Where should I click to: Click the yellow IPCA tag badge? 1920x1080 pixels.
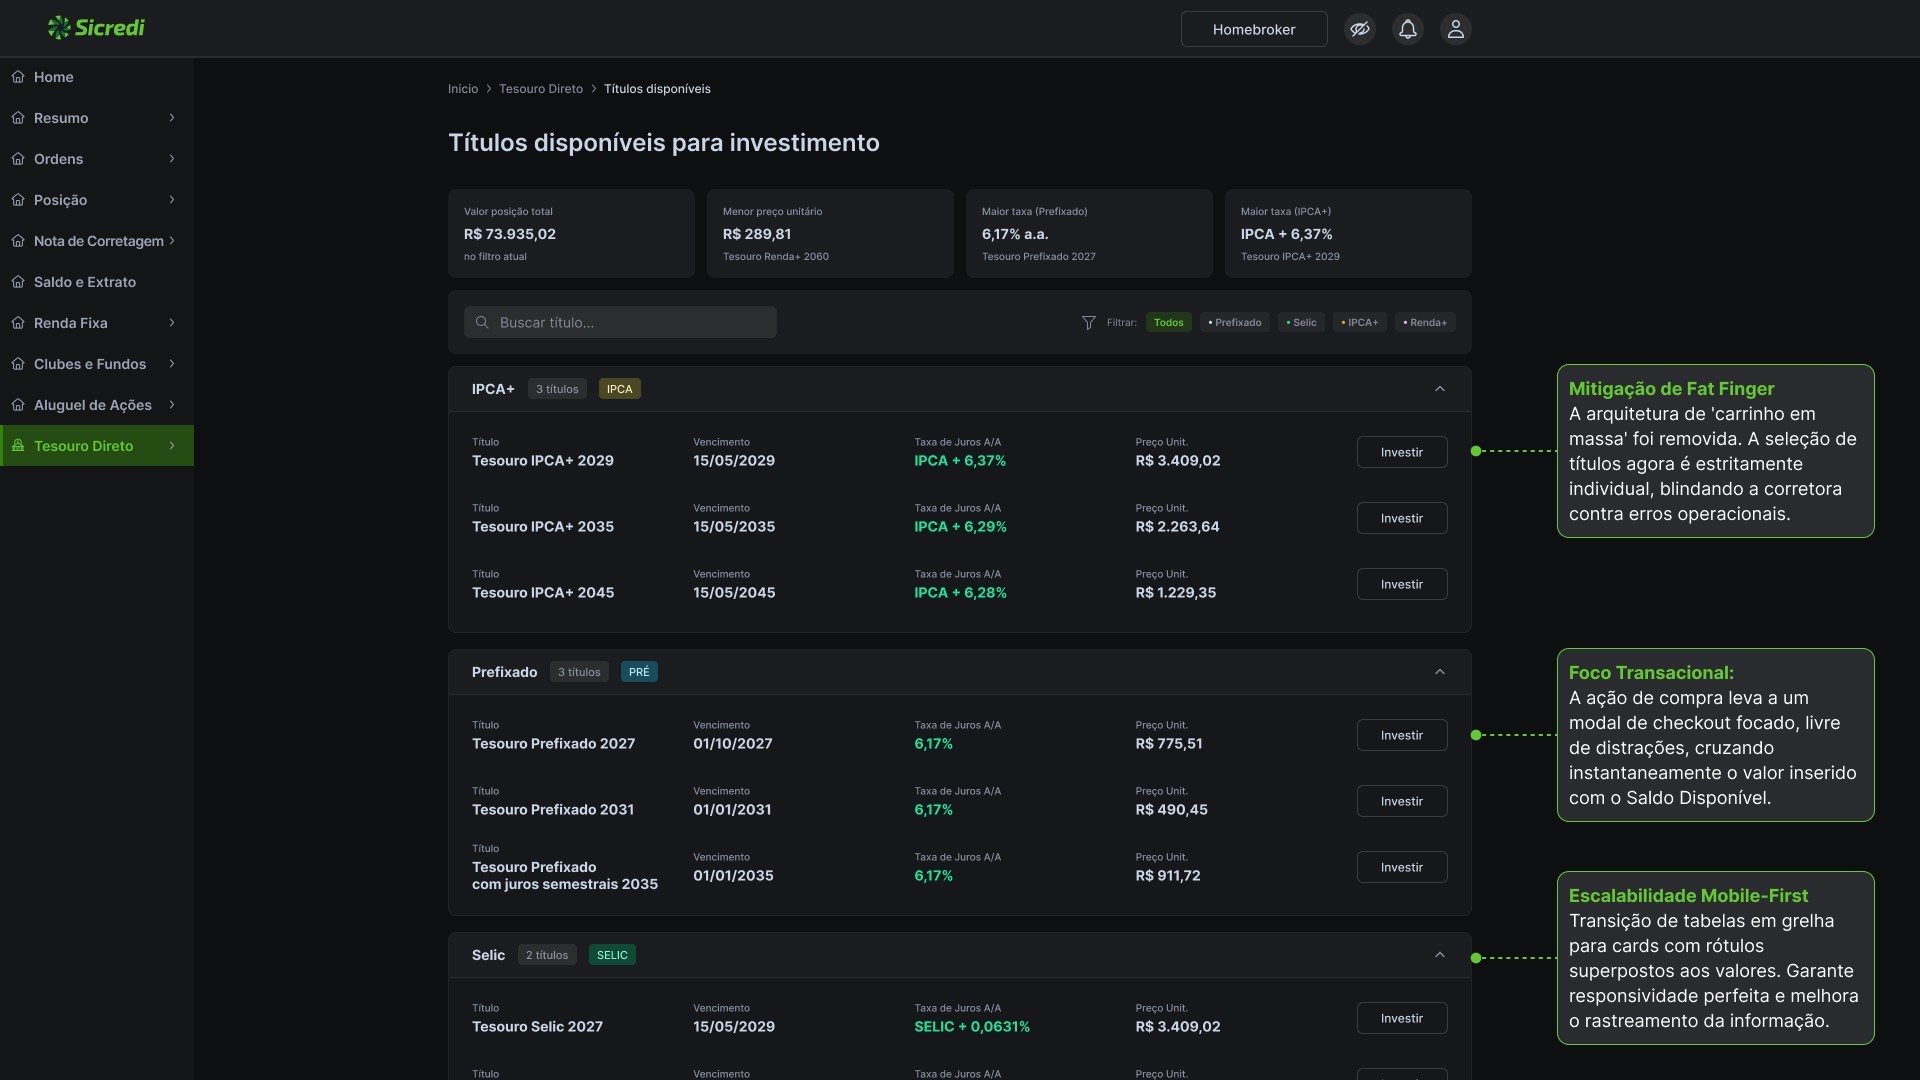pos(620,389)
